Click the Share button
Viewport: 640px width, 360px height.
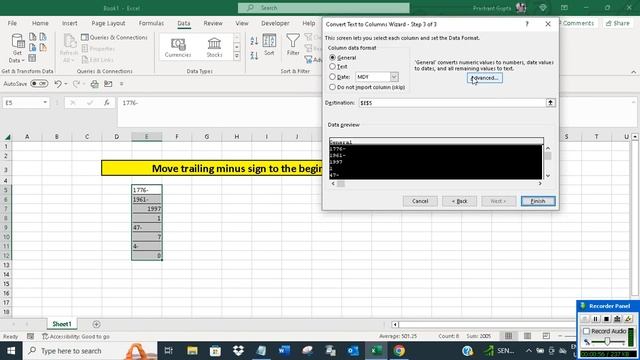pyautogui.click(x=618, y=23)
